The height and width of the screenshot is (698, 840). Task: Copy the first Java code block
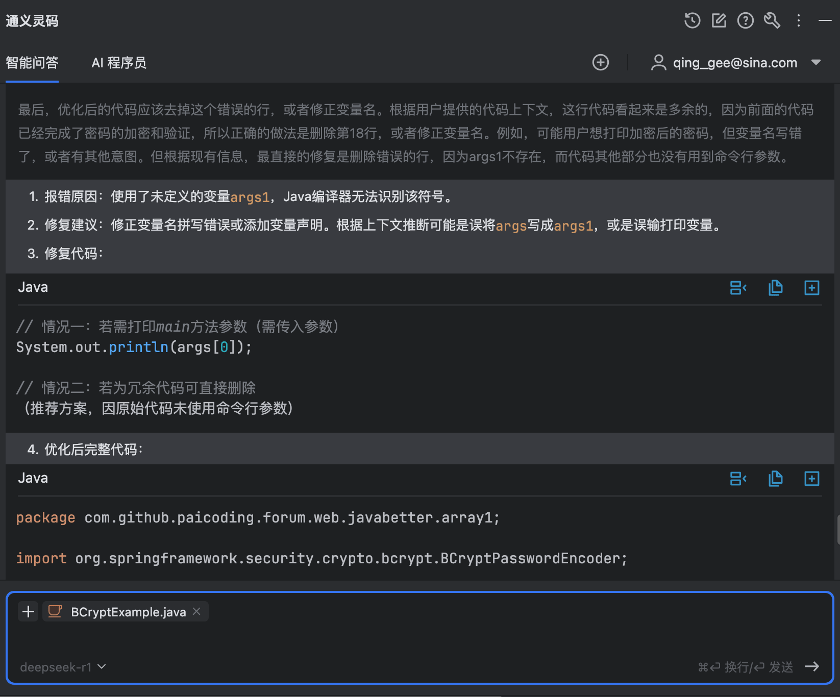(x=775, y=288)
